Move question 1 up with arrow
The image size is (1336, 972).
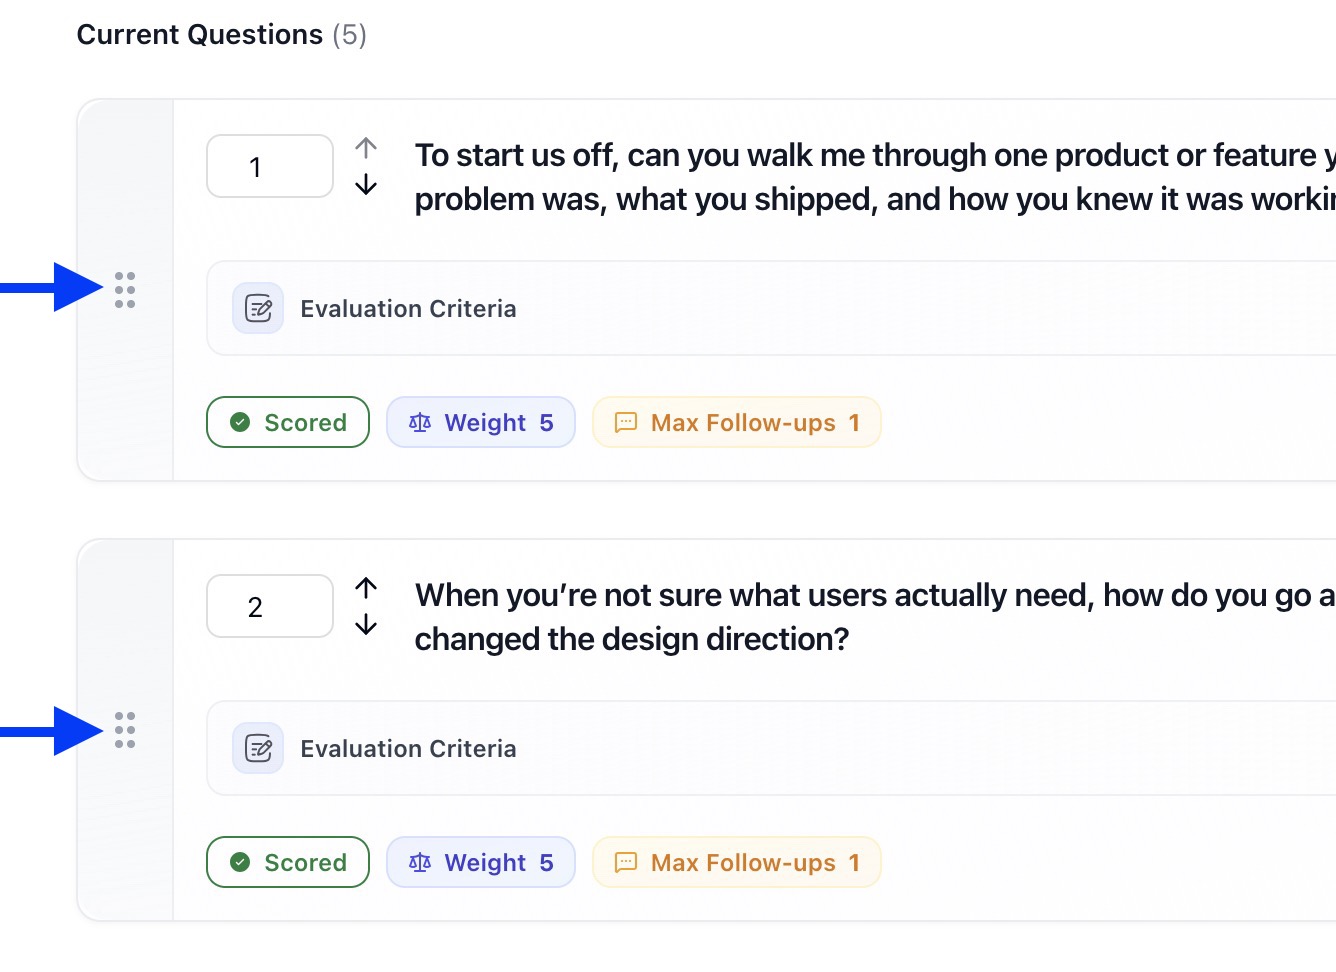click(366, 148)
